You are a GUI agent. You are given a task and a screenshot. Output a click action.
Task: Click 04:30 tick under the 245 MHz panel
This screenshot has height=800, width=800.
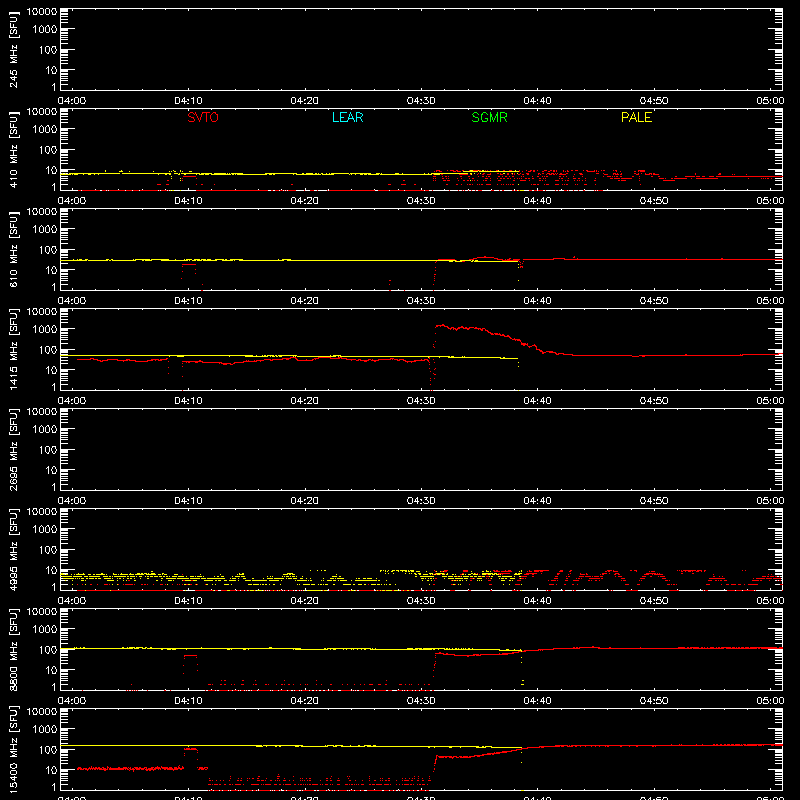(421, 101)
